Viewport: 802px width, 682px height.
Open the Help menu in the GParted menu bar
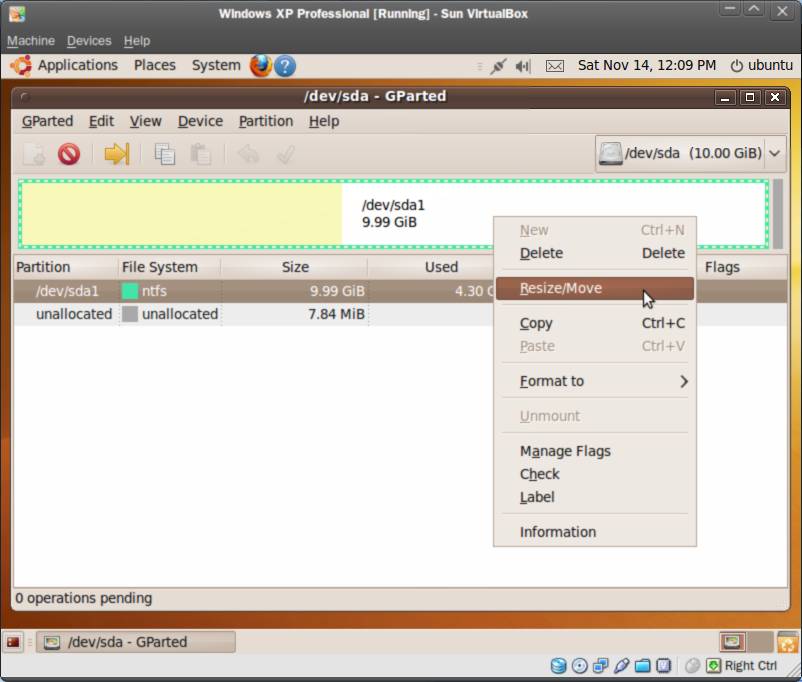324,121
